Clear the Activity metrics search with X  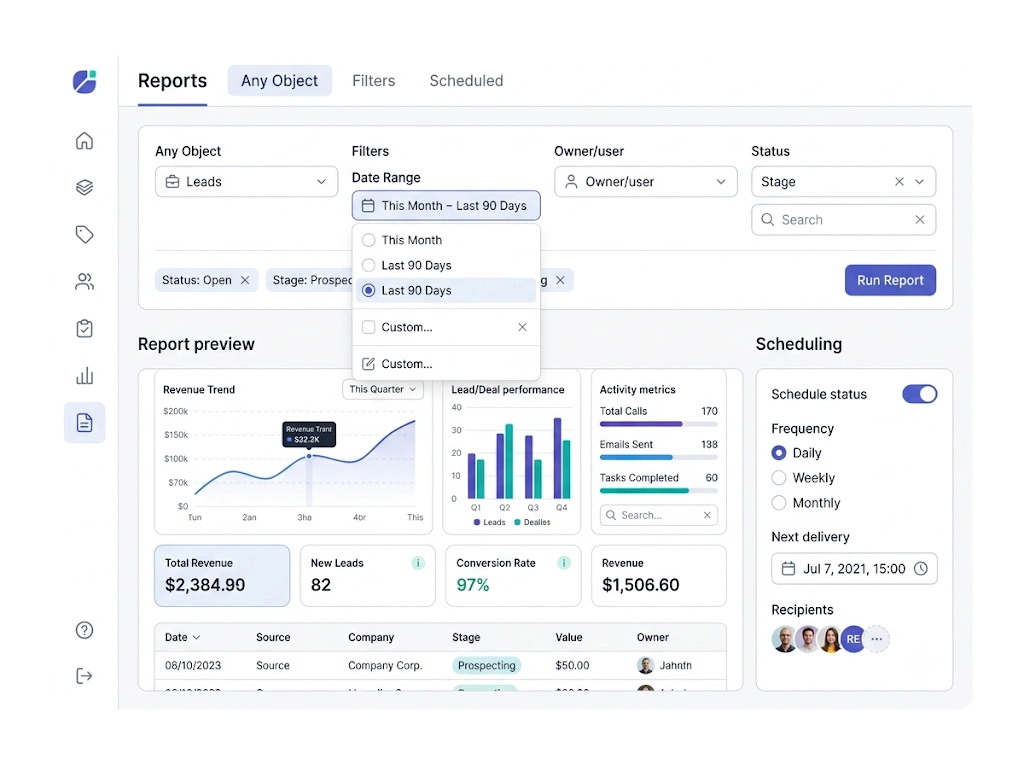[x=707, y=515]
